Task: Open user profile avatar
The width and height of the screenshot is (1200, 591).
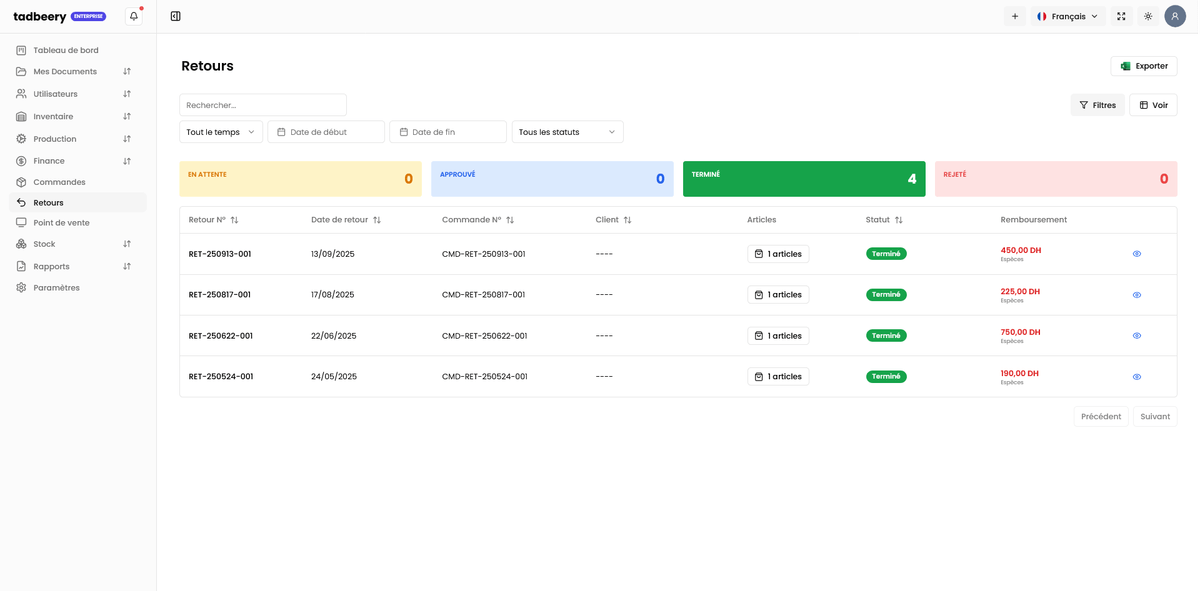Action: click(1175, 16)
